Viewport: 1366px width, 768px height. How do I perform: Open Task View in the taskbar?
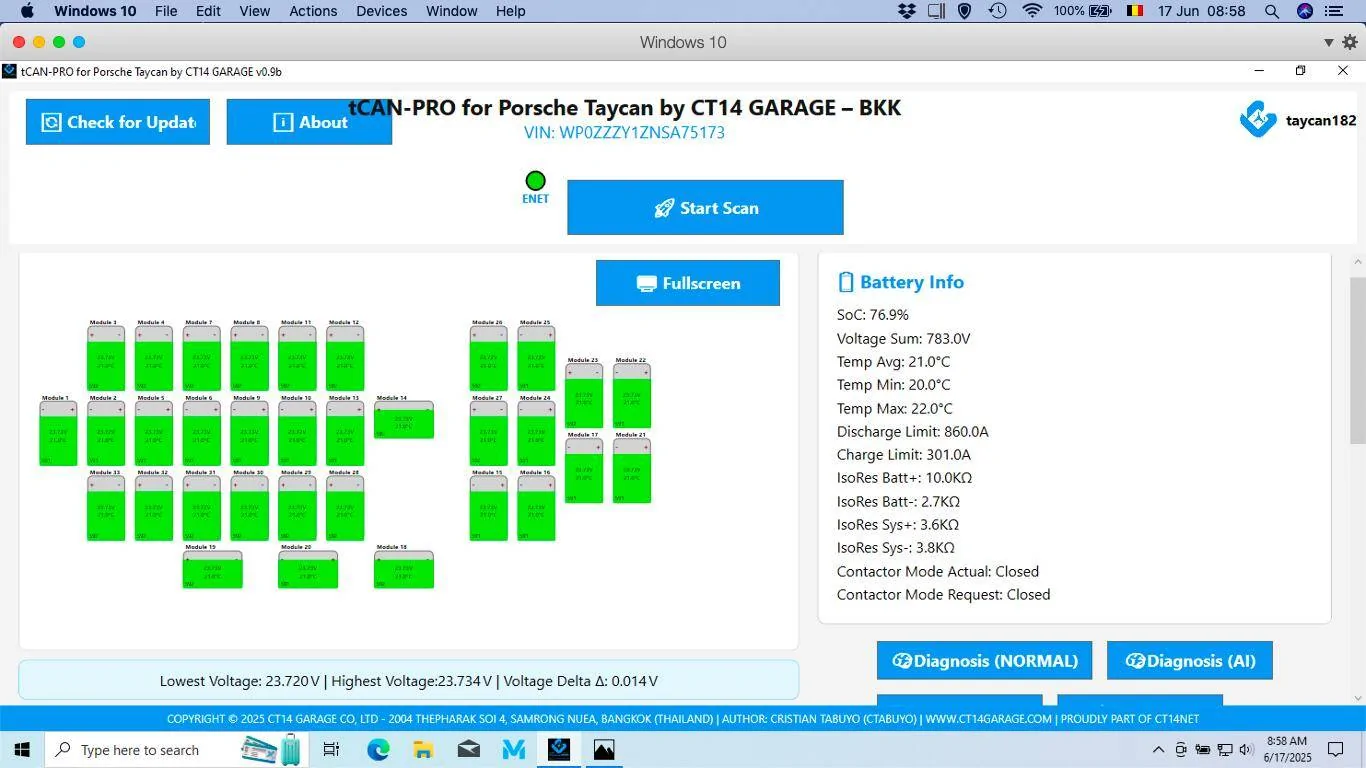click(x=331, y=749)
